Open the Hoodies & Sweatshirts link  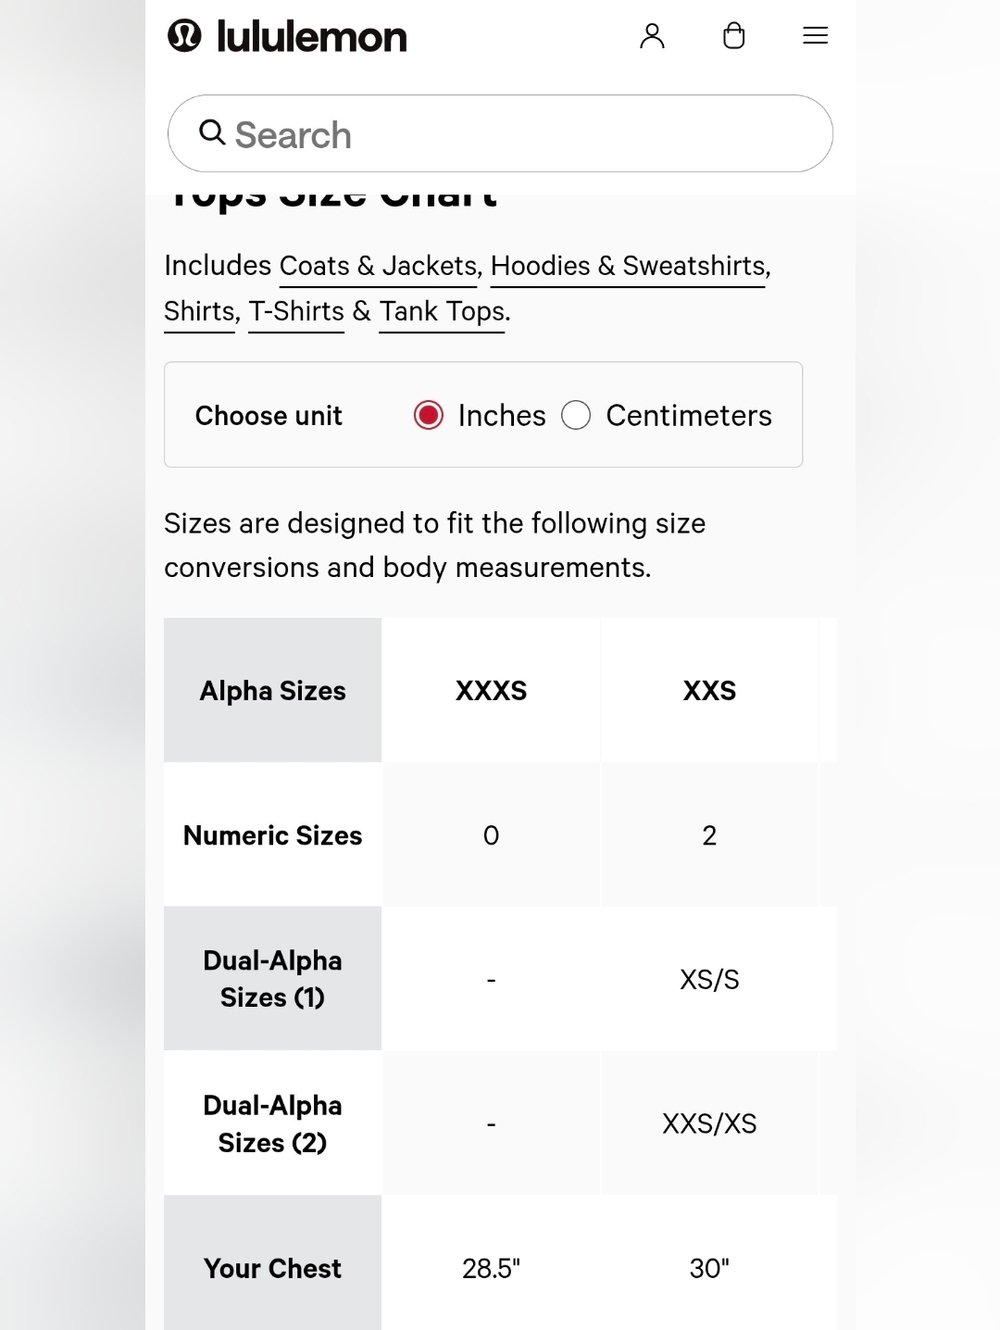pos(628,266)
